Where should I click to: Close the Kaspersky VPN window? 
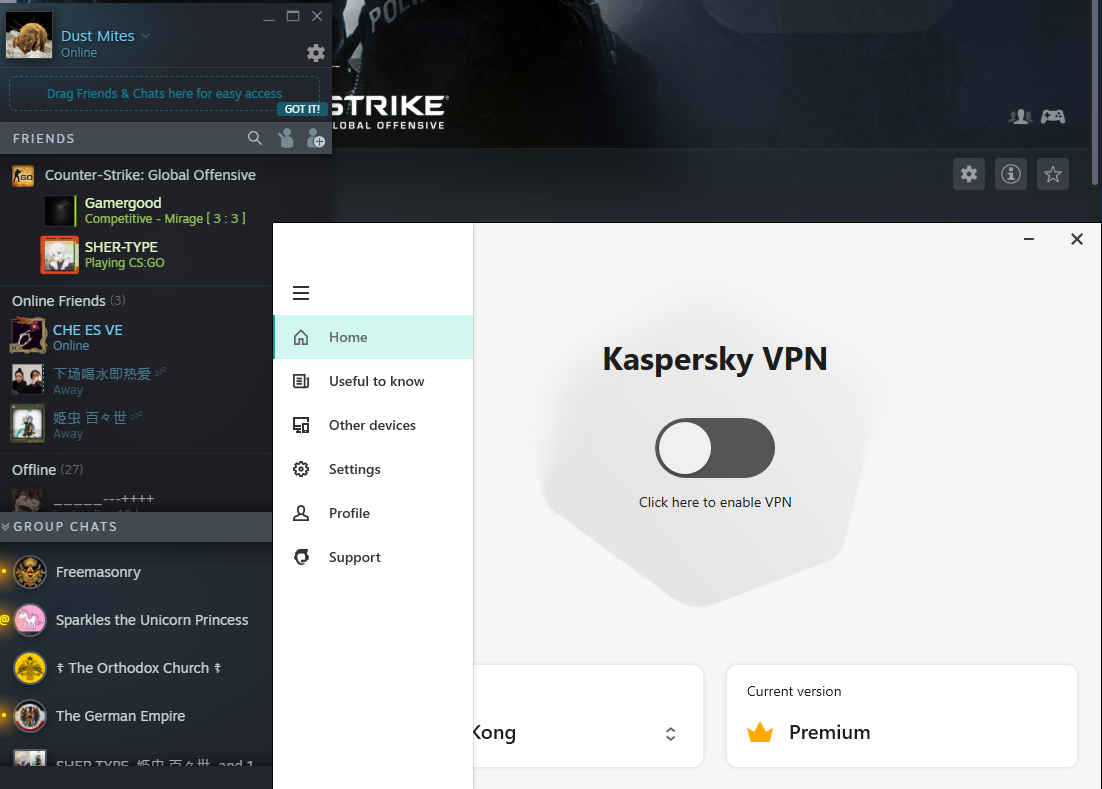pos(1077,240)
